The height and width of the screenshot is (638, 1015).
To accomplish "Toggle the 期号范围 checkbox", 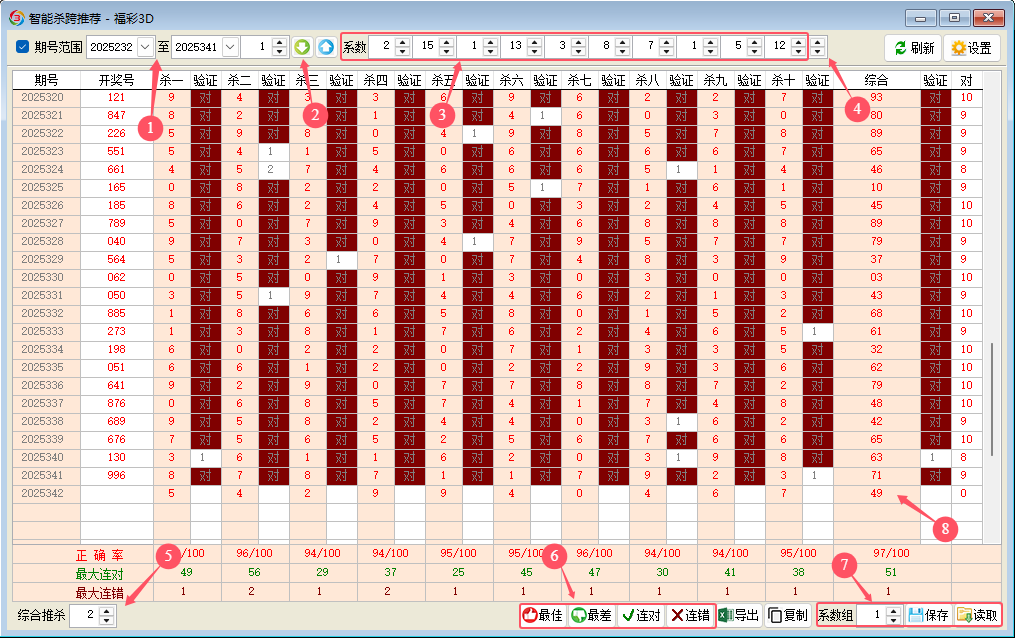I will tap(23, 47).
